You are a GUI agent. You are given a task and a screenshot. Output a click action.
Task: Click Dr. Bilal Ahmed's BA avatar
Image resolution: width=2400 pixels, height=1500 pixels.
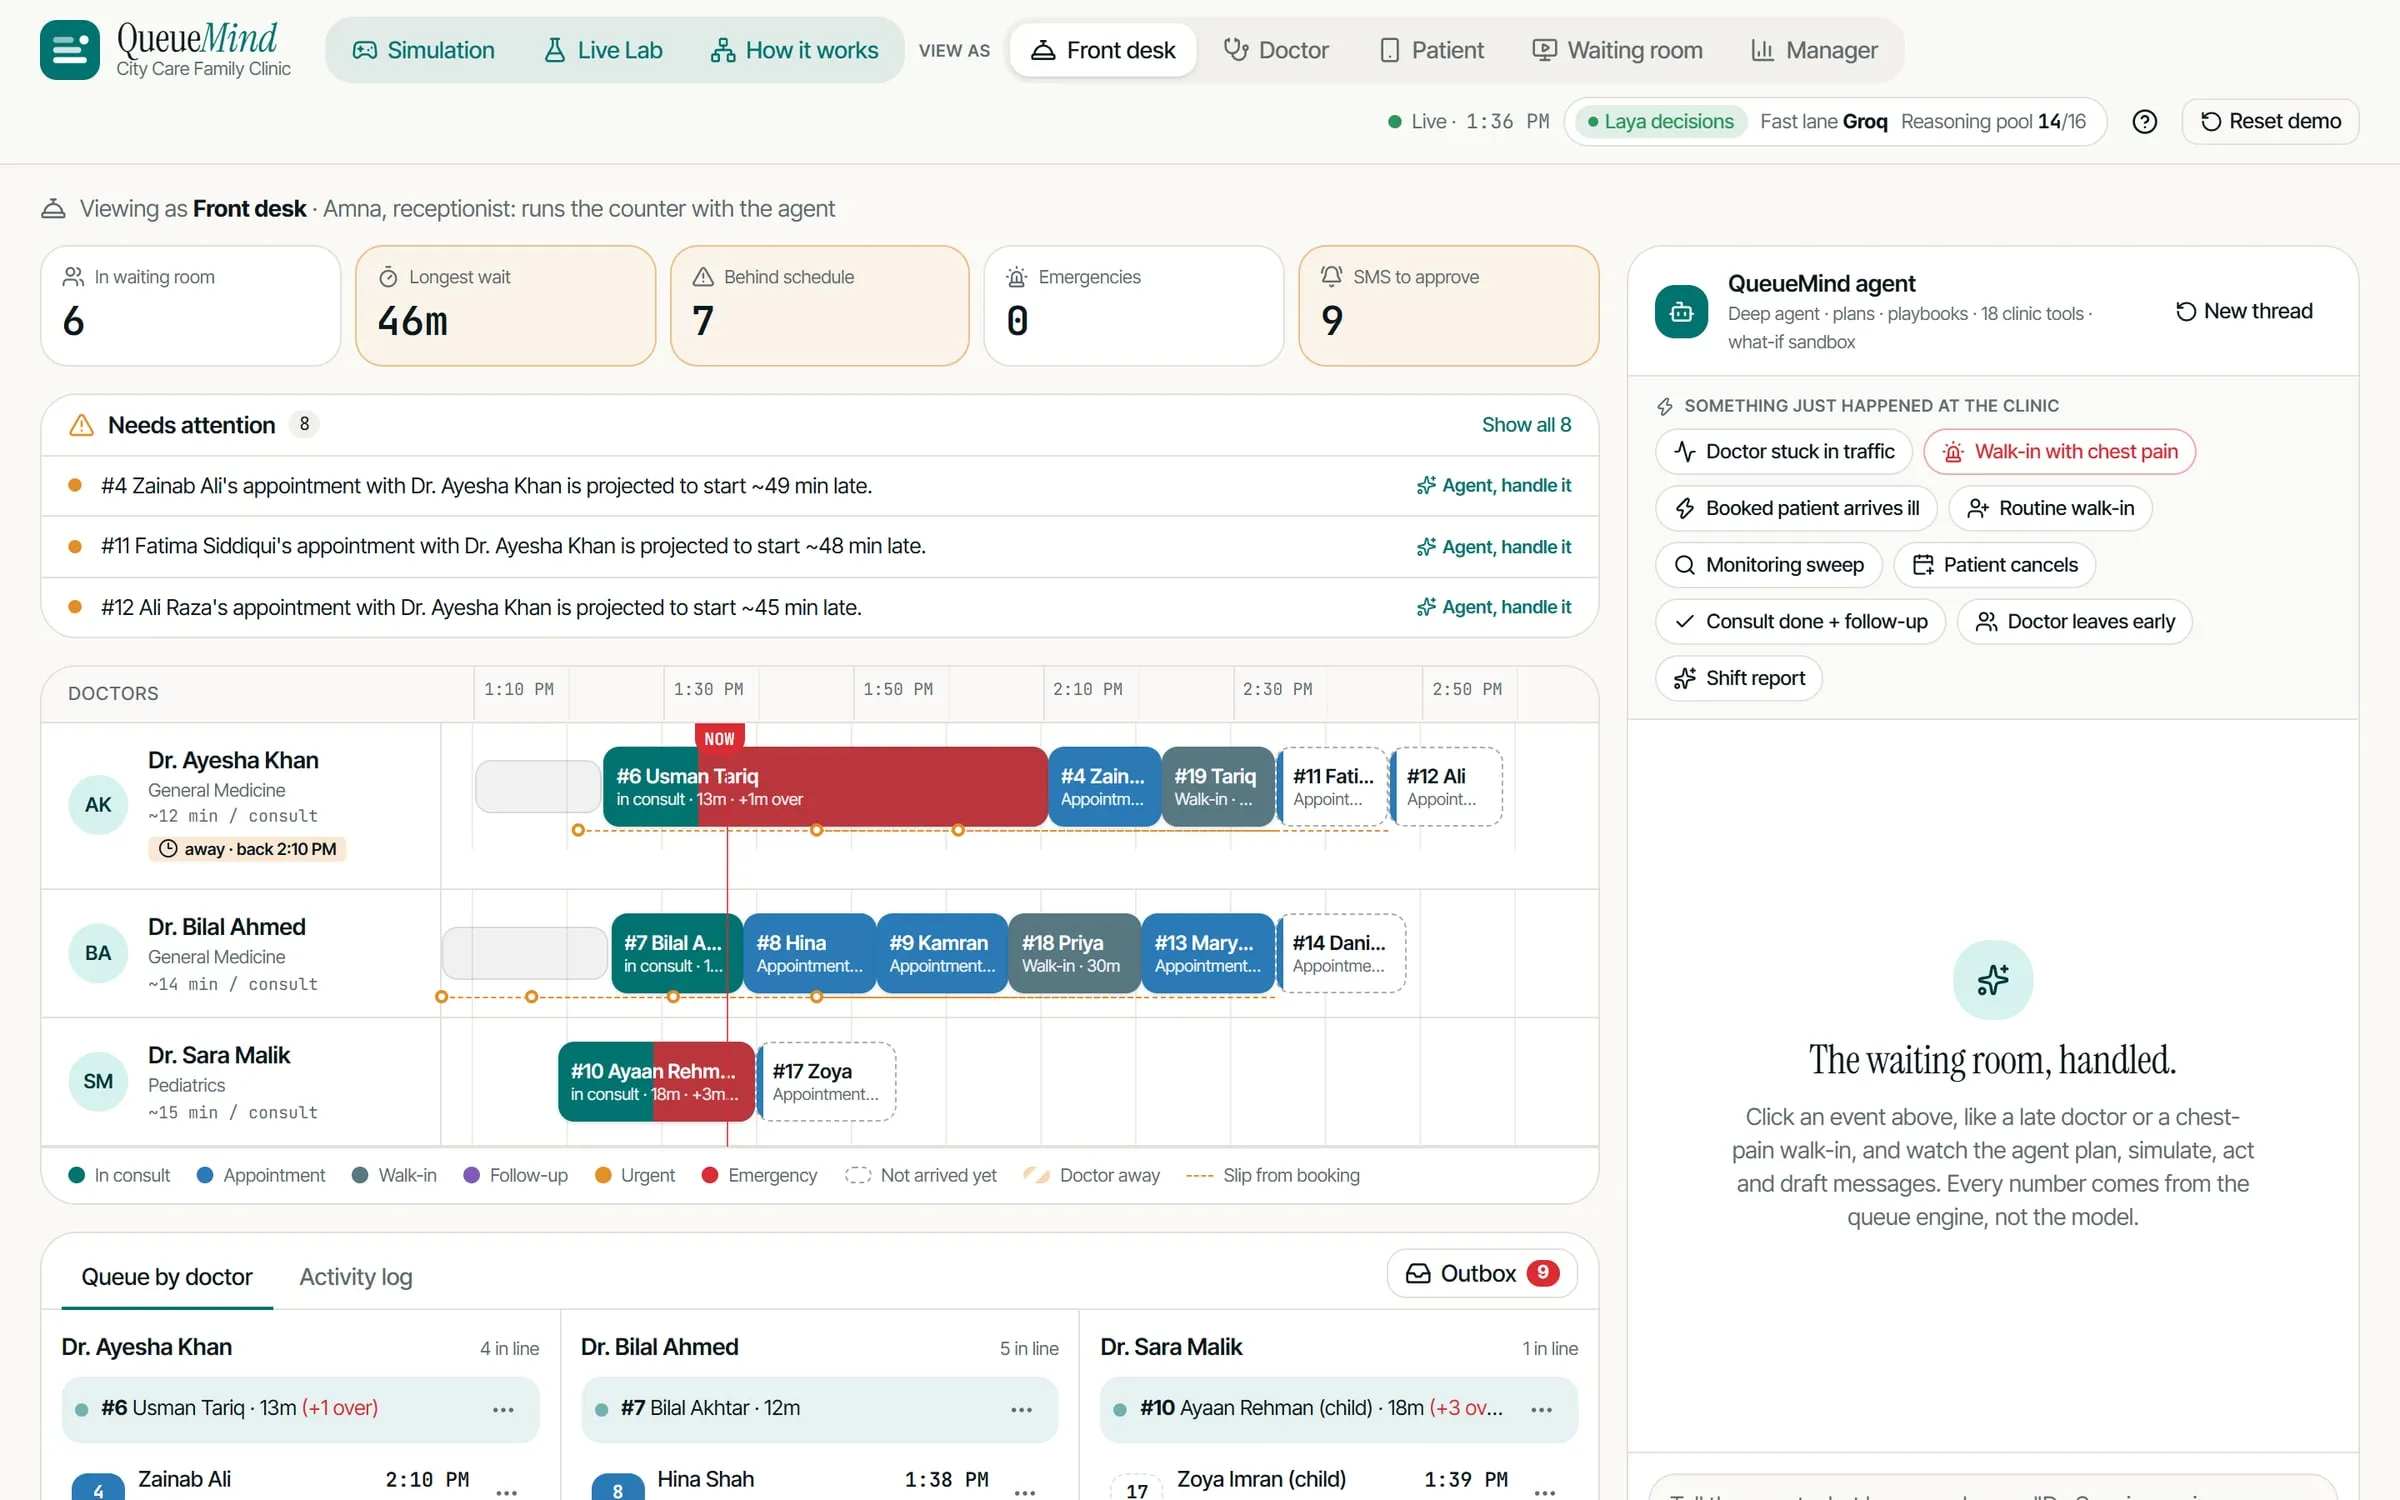(x=98, y=953)
